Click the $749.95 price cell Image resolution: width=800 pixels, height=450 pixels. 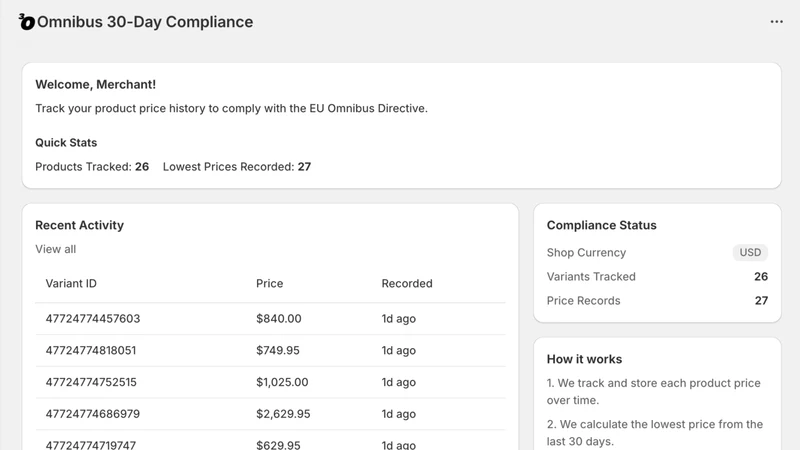click(278, 350)
